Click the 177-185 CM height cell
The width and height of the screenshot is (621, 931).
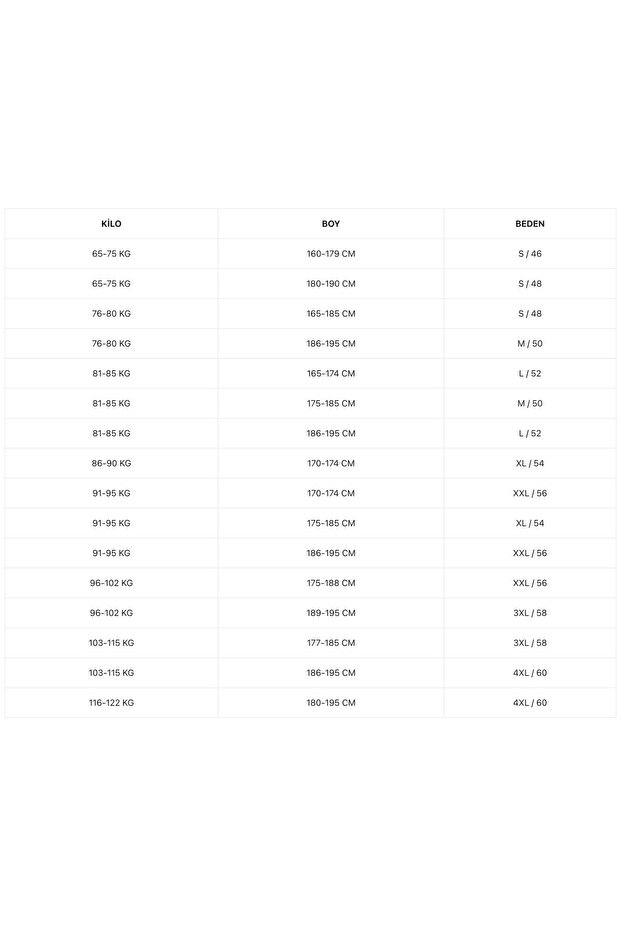click(x=330, y=643)
